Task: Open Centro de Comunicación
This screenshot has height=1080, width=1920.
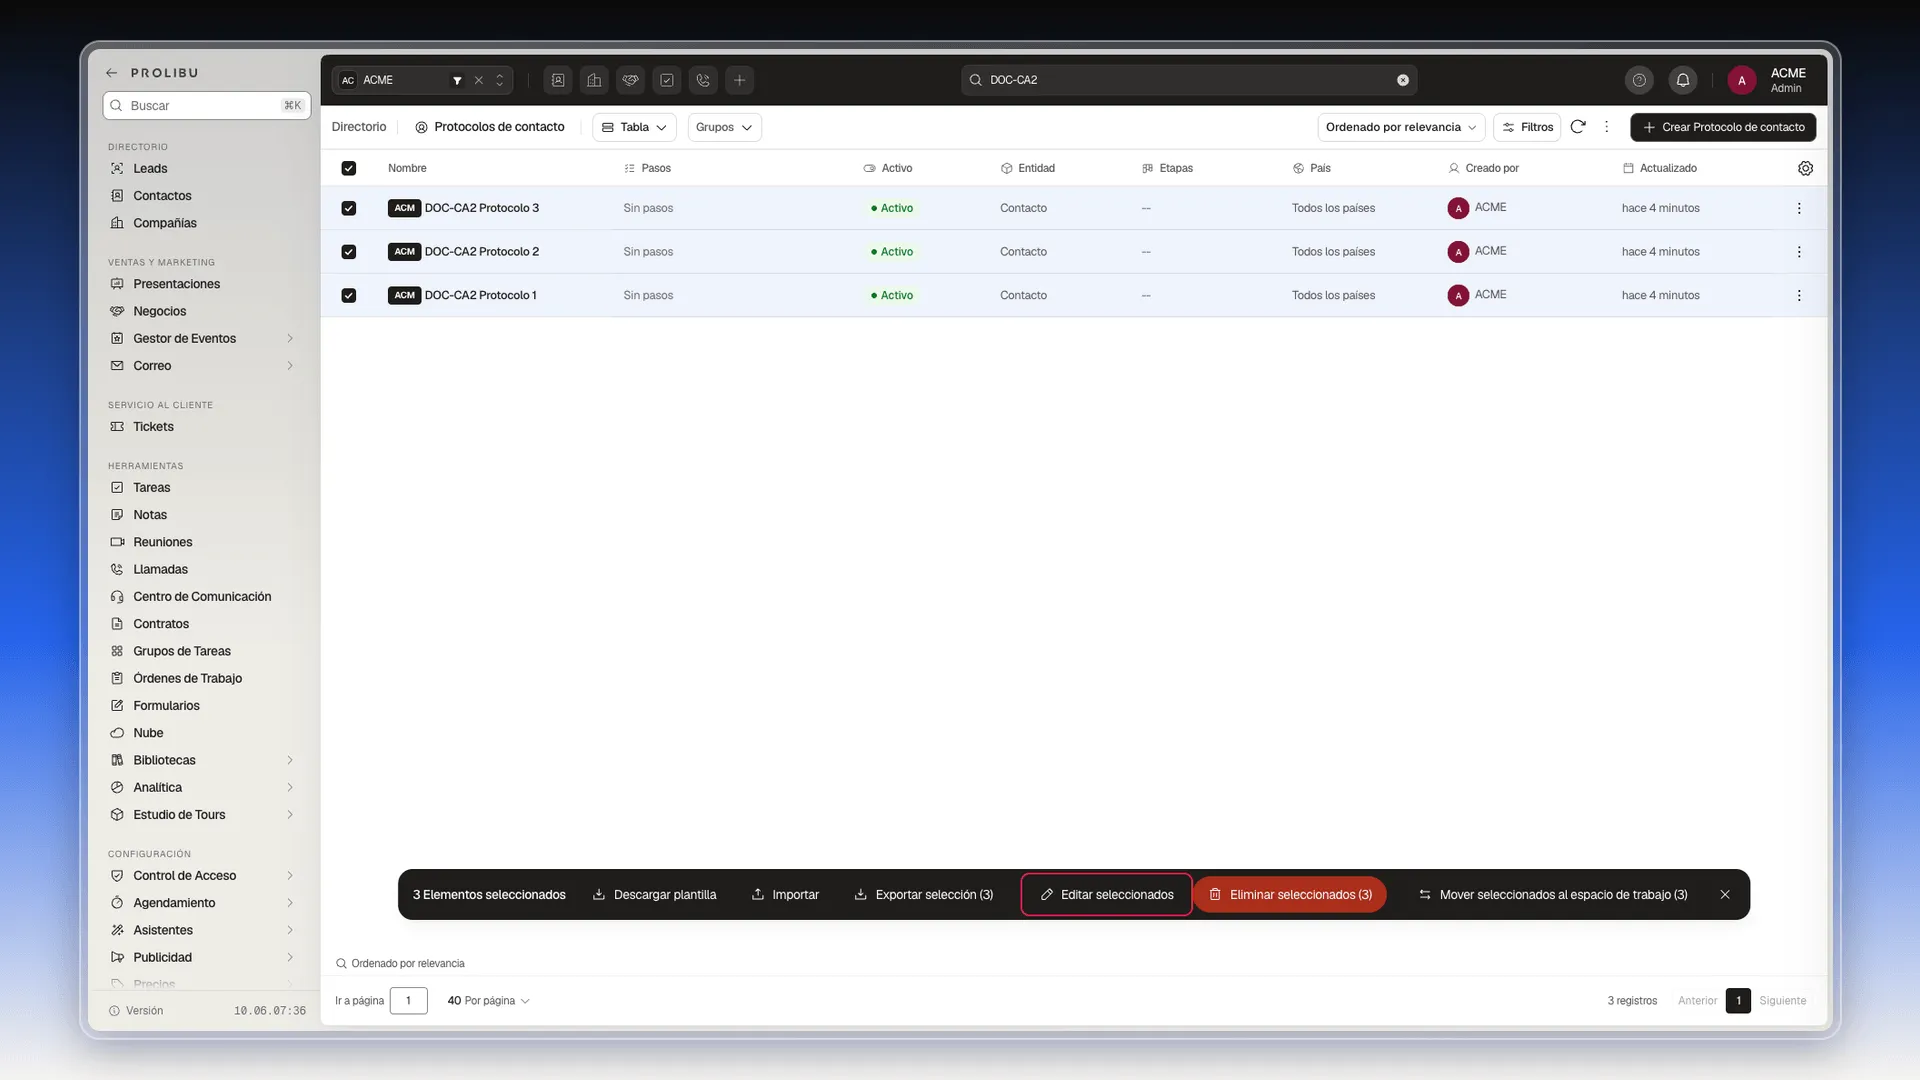Action: (202, 596)
